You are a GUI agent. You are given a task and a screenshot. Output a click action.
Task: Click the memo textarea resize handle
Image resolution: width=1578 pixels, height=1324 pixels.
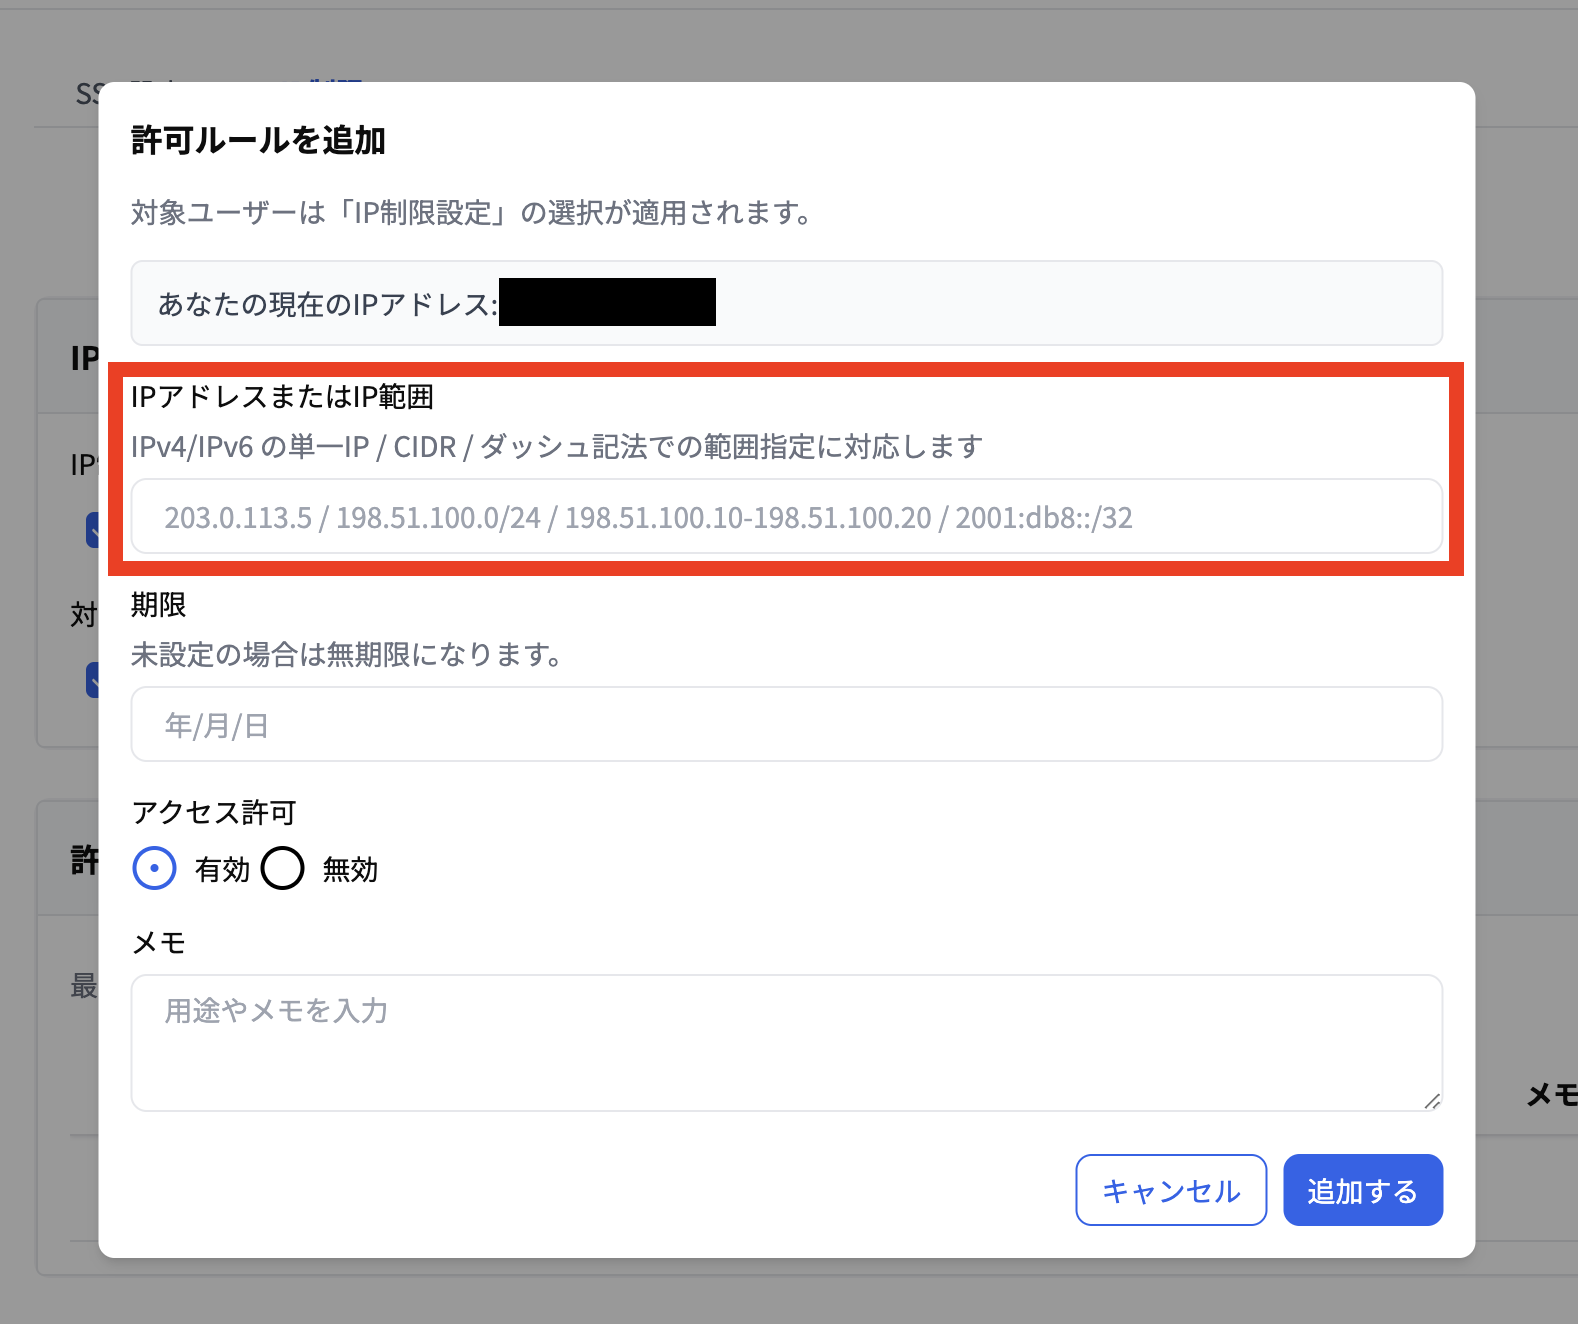pyautogui.click(x=1432, y=1101)
